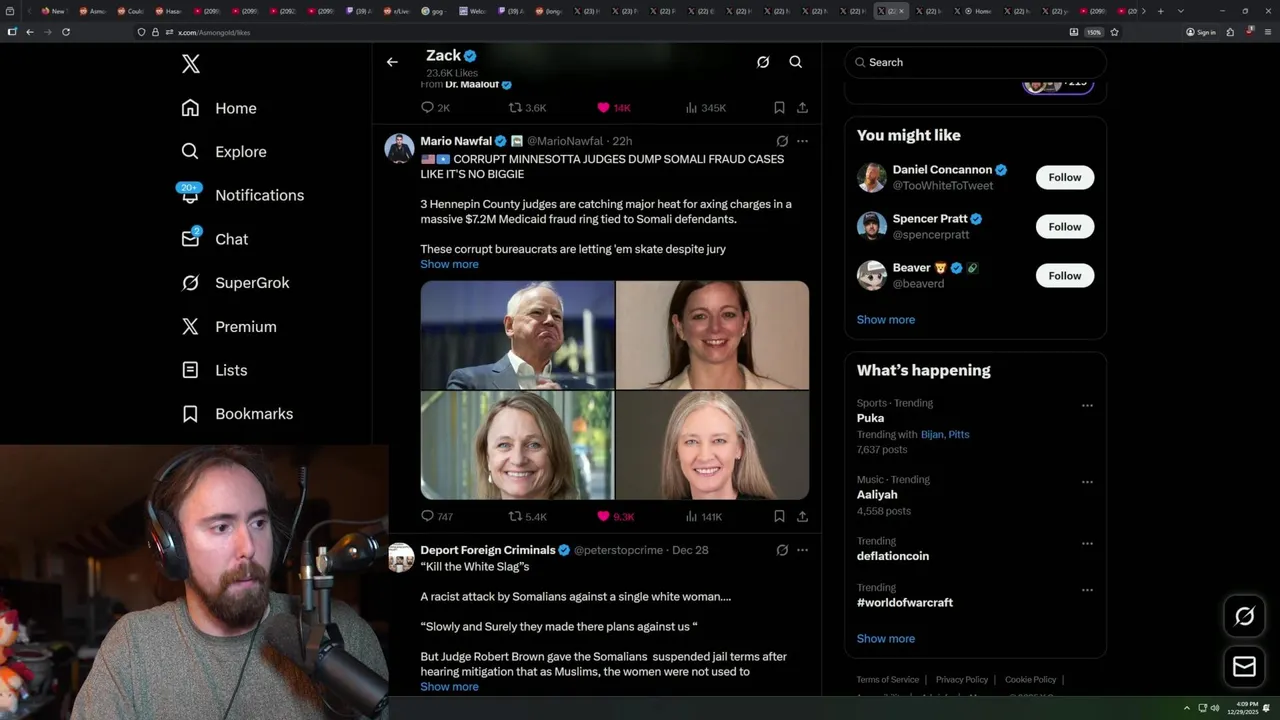This screenshot has width=1280, height=720.
Task: Open the top-right photo of smiling woman
Action: tap(712, 335)
